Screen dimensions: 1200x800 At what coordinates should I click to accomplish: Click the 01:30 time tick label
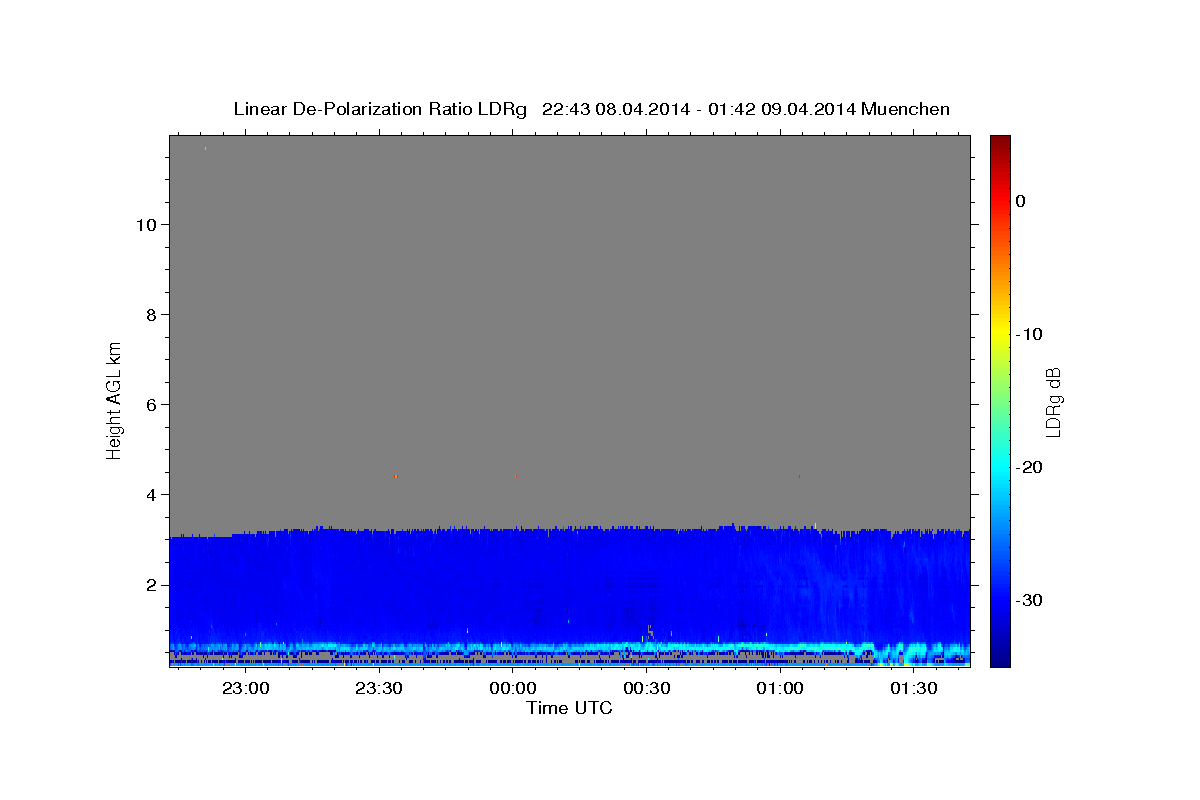[x=914, y=689]
